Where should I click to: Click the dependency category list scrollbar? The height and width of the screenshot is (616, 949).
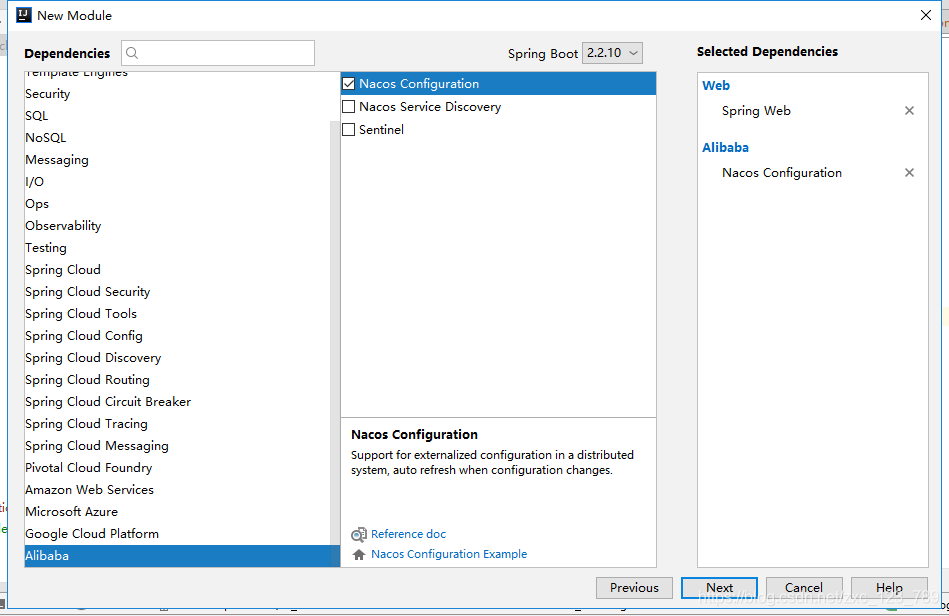pos(335,333)
